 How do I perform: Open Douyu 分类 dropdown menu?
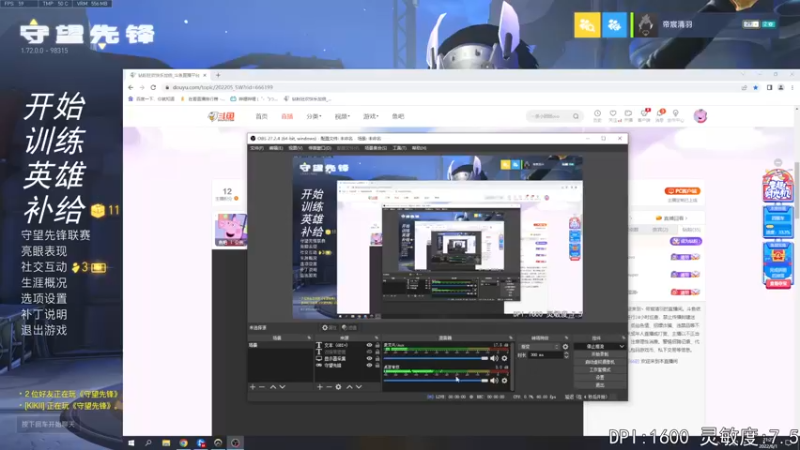pyautogui.click(x=314, y=116)
